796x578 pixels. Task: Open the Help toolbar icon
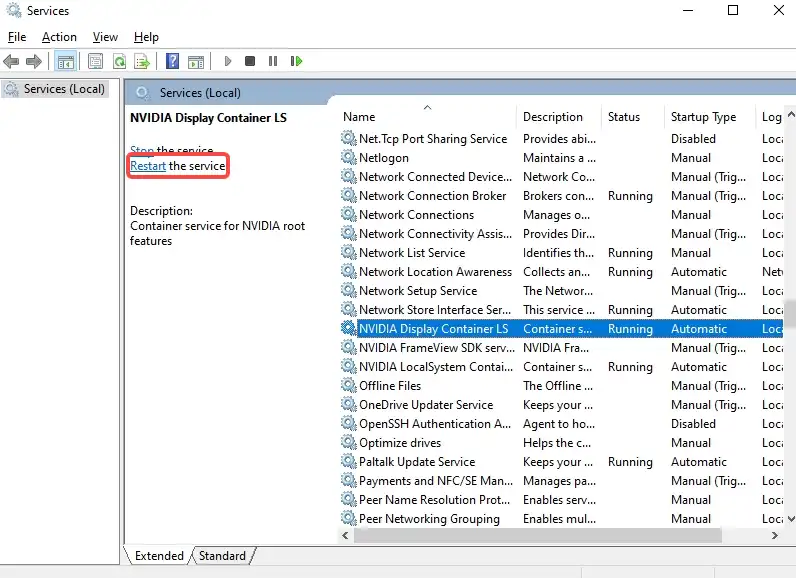tap(173, 61)
